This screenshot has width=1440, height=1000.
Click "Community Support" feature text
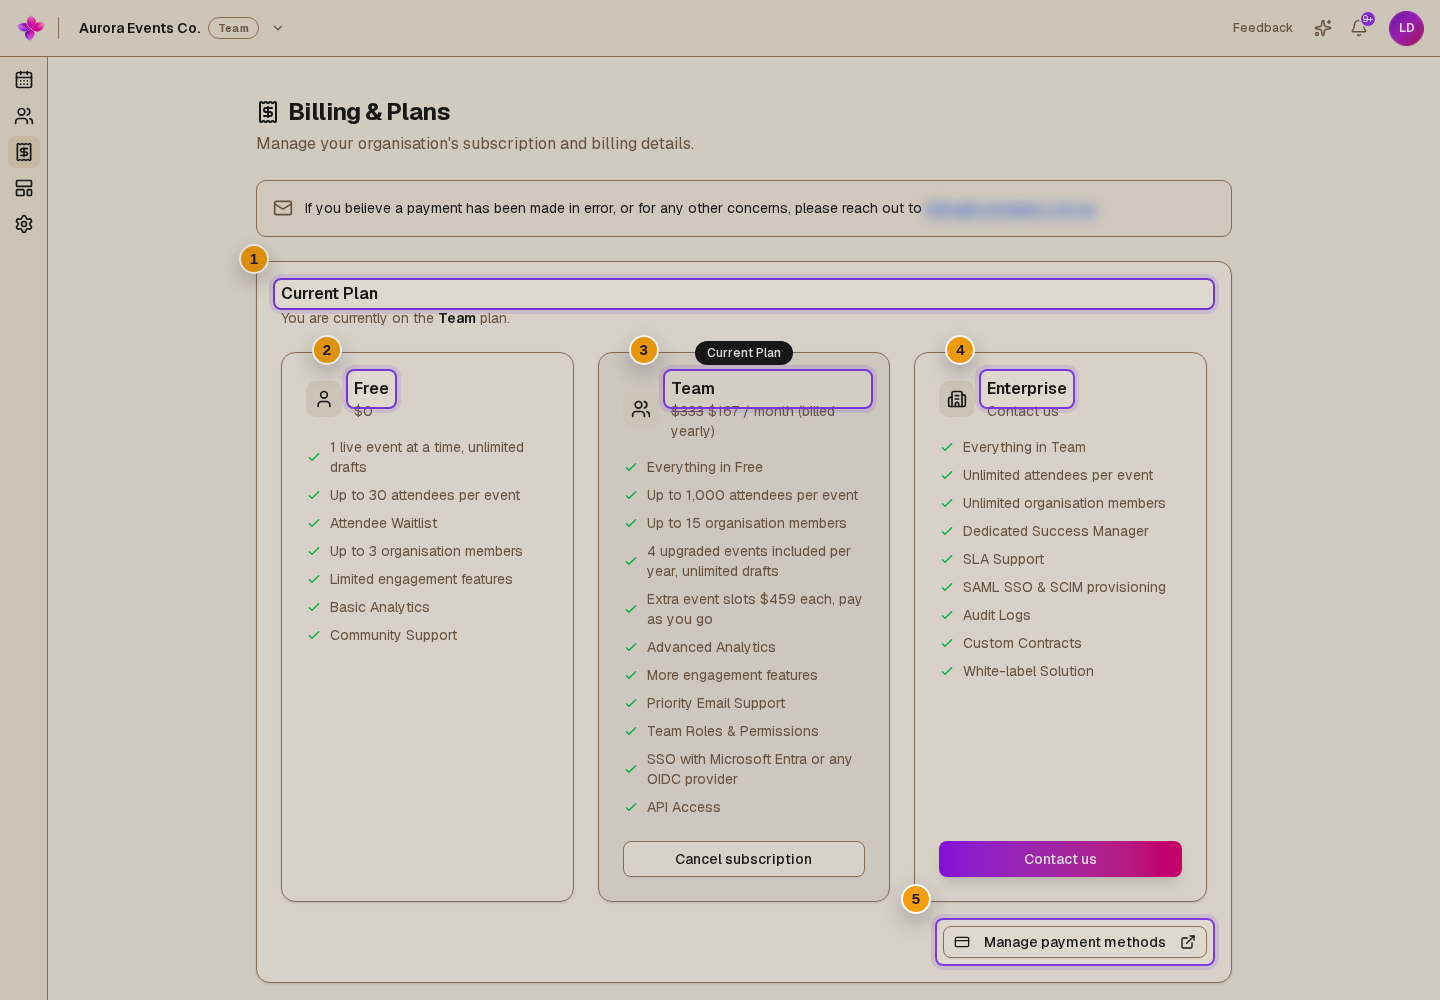coord(394,635)
